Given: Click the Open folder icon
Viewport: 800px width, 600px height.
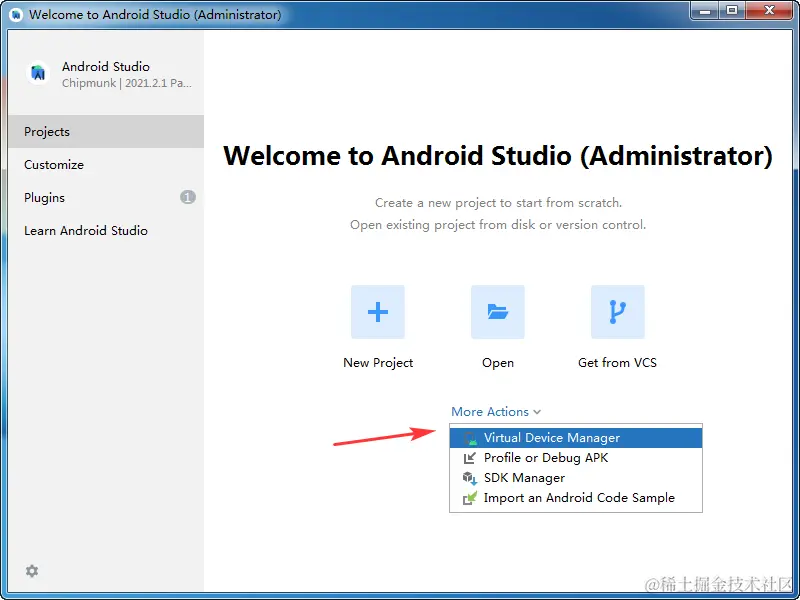Looking at the screenshot, I should tap(497, 312).
